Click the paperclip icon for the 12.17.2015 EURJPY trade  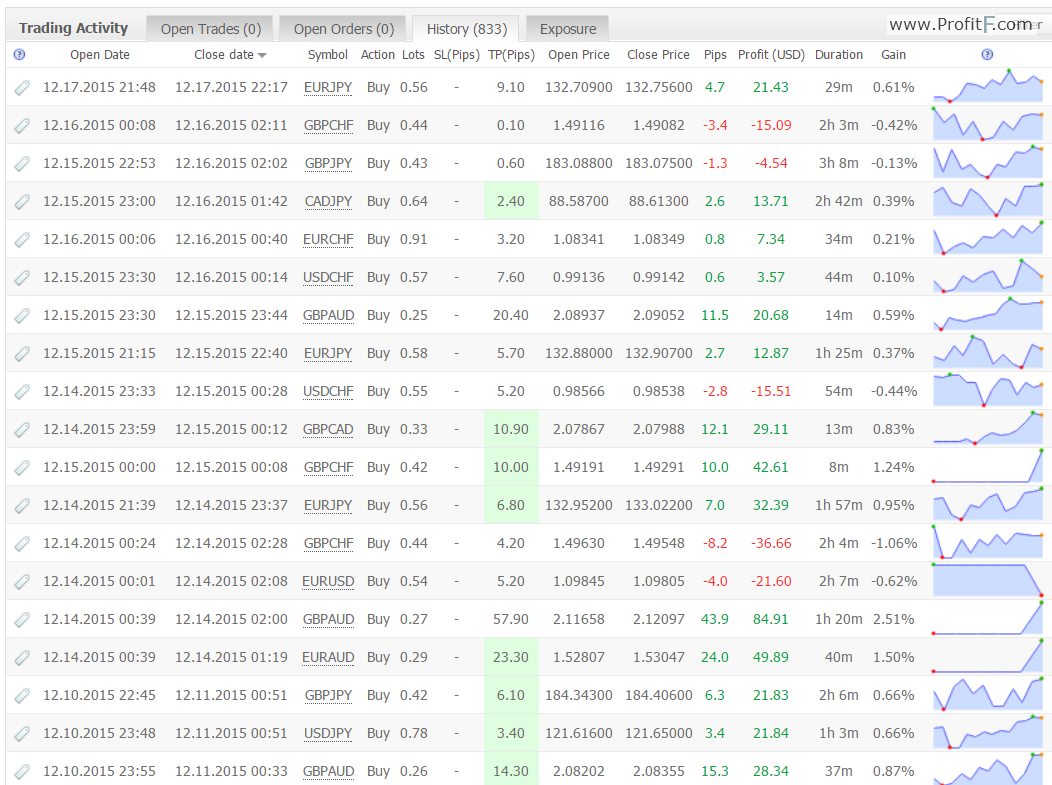click(x=22, y=88)
